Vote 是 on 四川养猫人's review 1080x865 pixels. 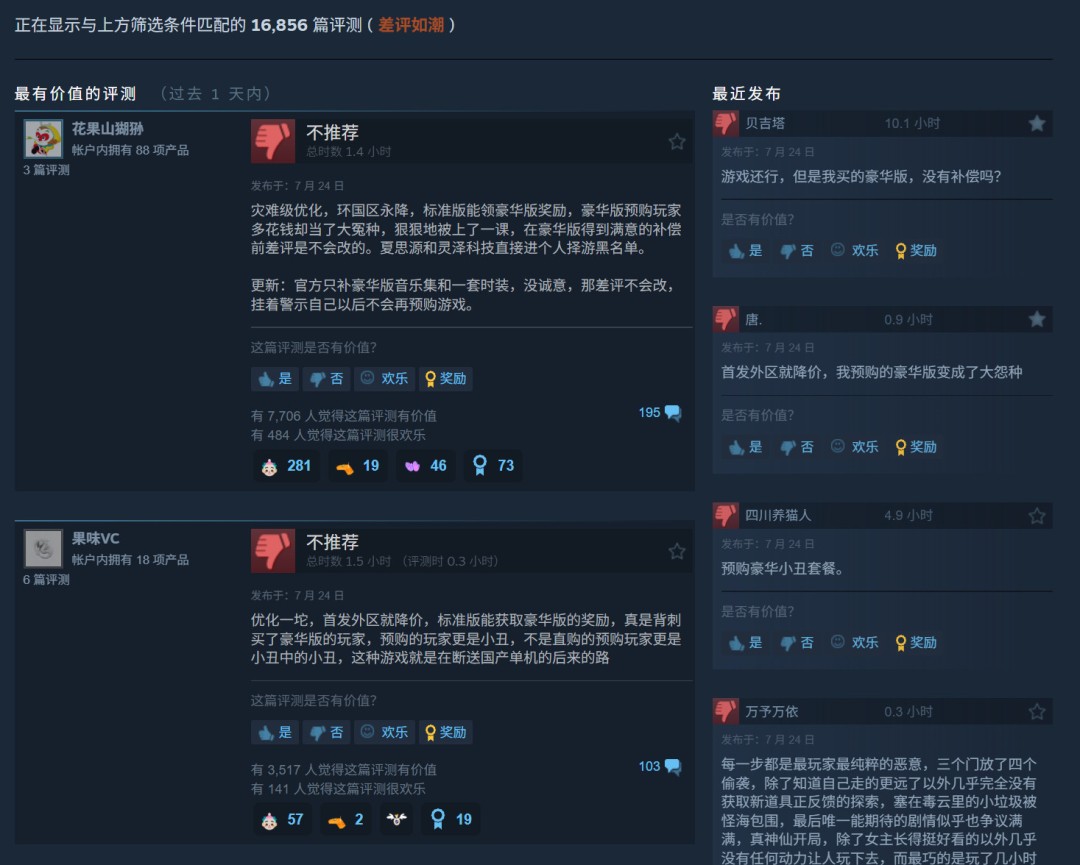745,643
